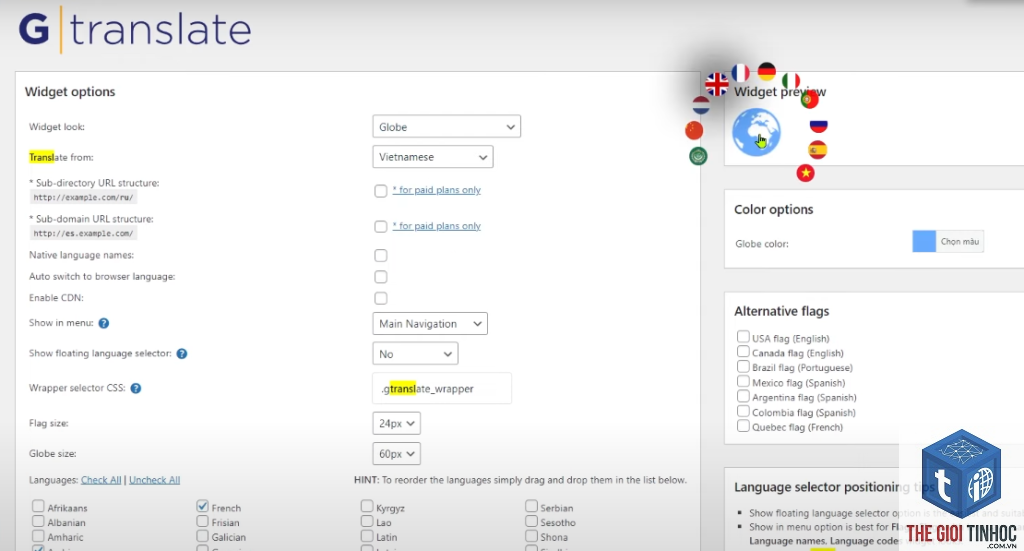The image size is (1024, 551).
Task: Check the Amharic language checkbox
Action: (x=39, y=536)
